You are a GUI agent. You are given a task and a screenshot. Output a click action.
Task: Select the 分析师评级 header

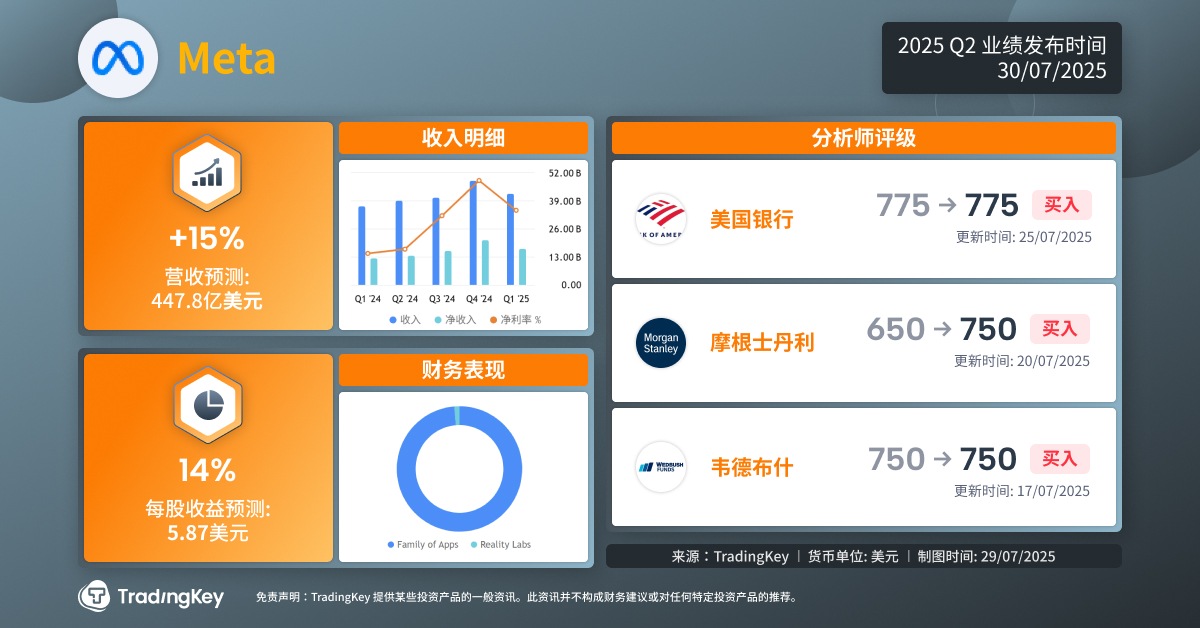pyautogui.click(x=863, y=138)
